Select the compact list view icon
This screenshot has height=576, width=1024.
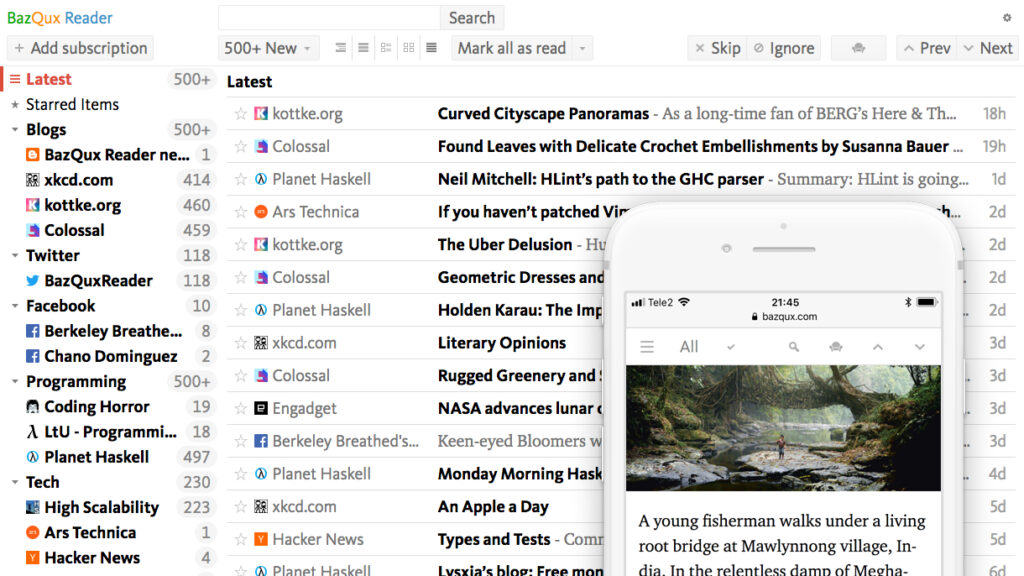[x=341, y=47]
